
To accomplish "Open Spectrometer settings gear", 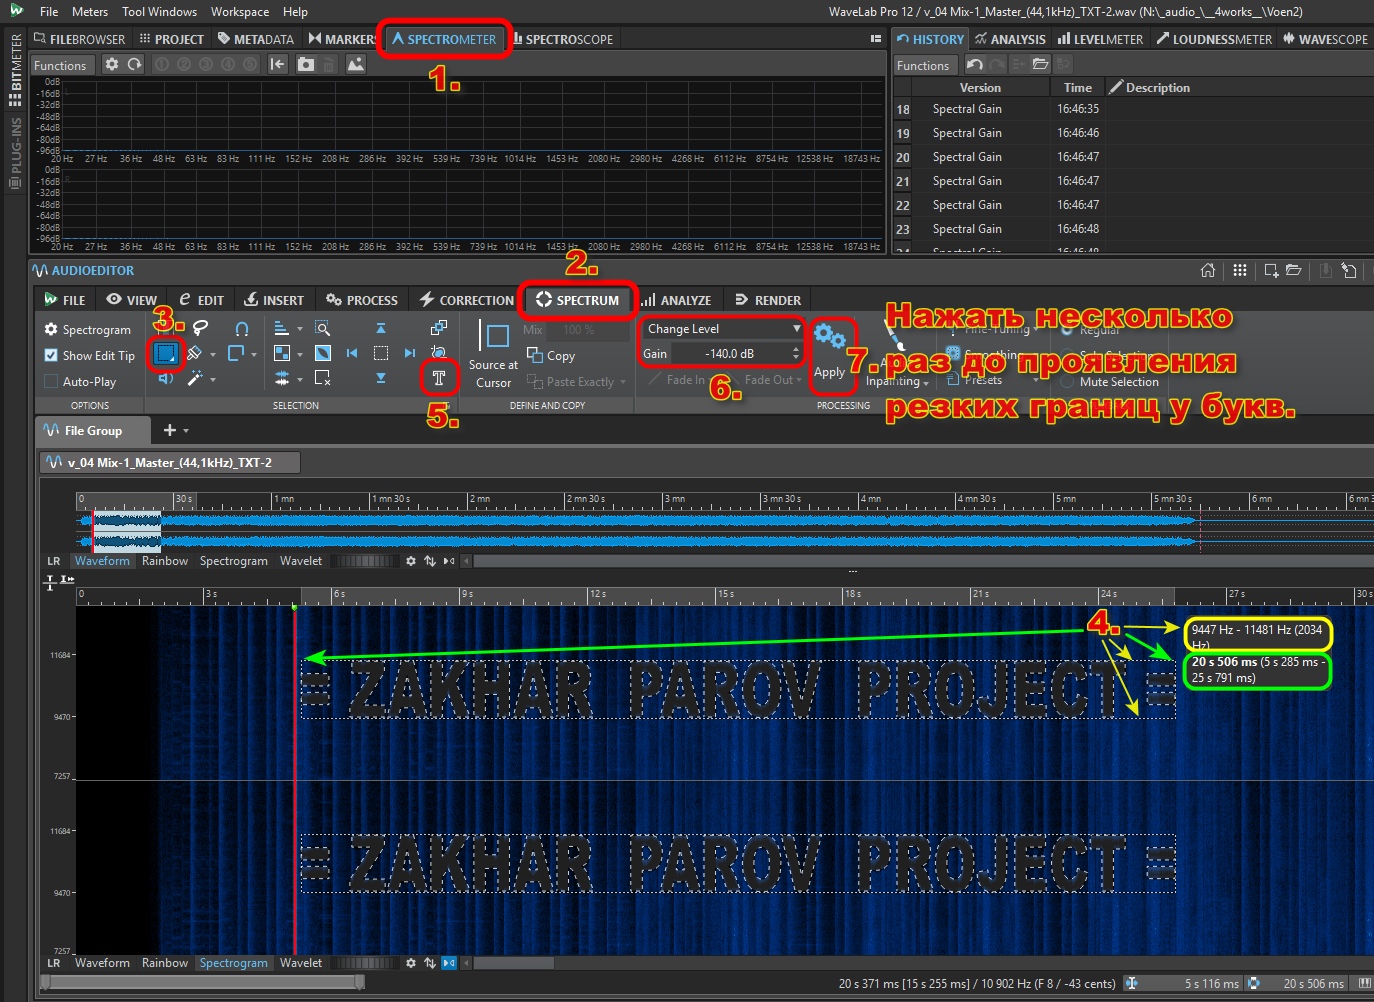I will point(112,64).
